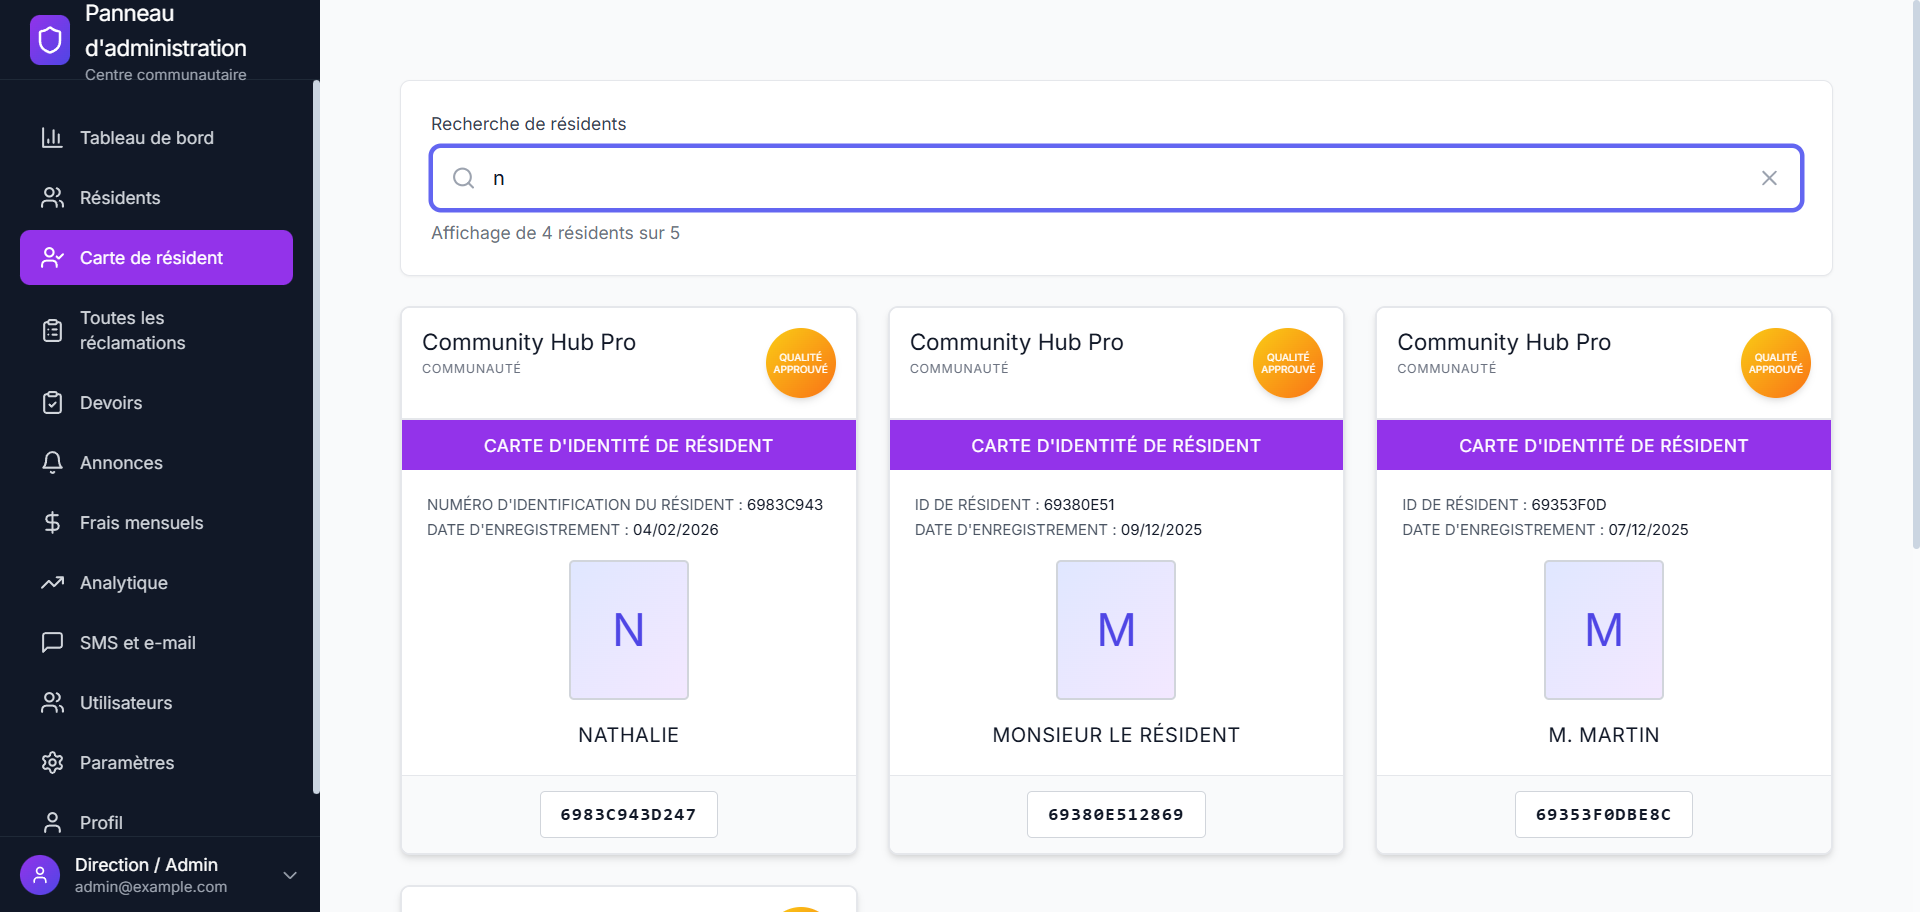The image size is (1920, 912).
Task: Click the Toutes les réclamations clipboard icon
Action: 53,330
